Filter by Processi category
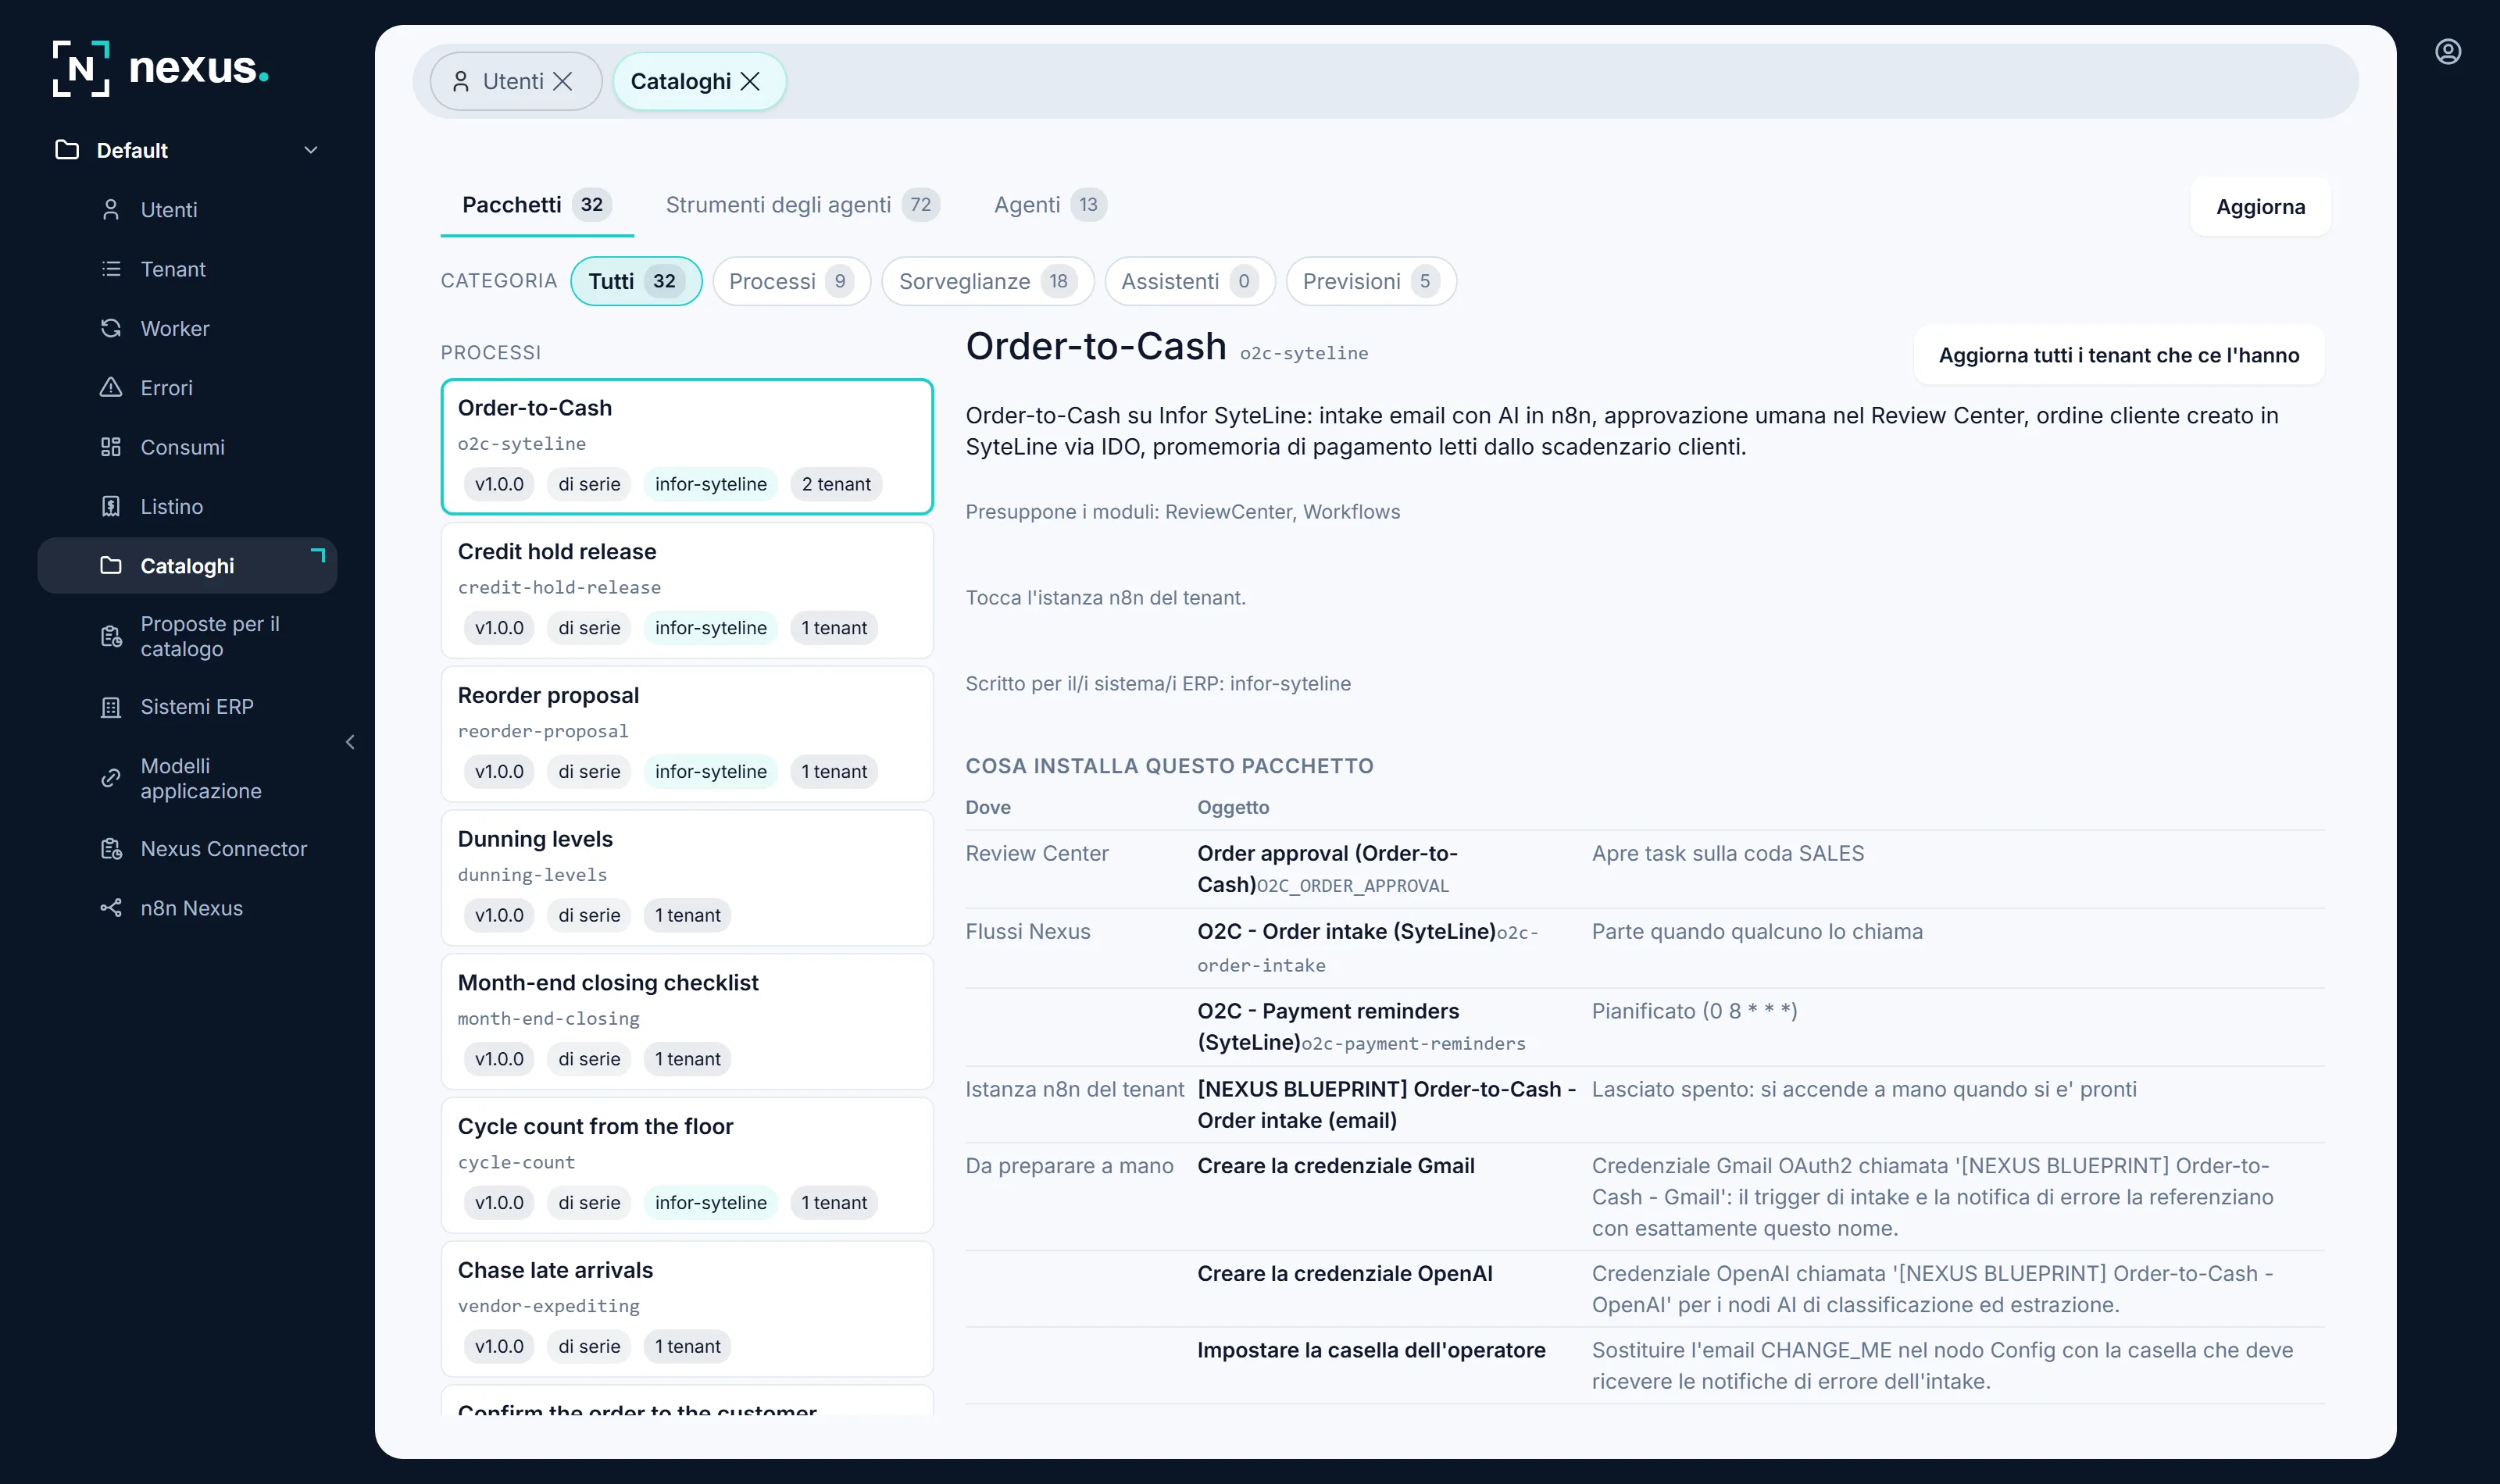Viewport: 2500px width, 1484px height. 791,281
